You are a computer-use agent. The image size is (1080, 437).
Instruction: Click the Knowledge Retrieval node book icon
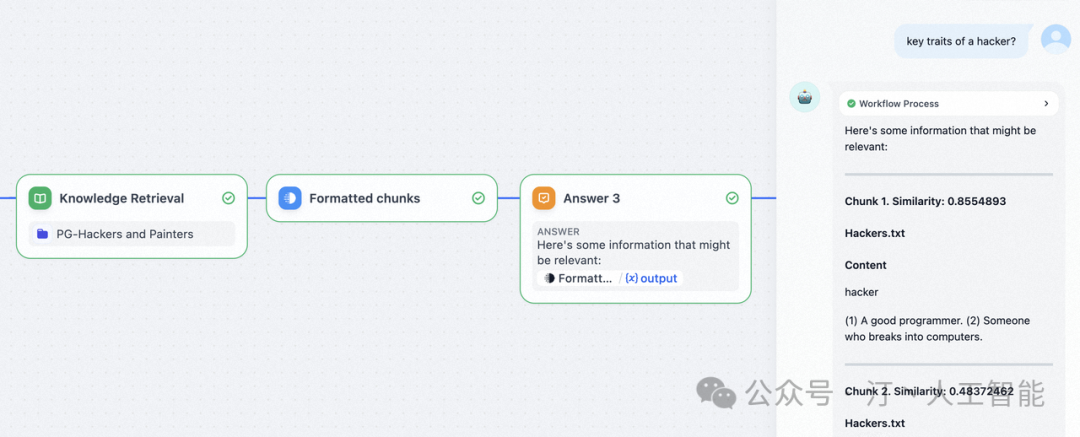pos(40,198)
